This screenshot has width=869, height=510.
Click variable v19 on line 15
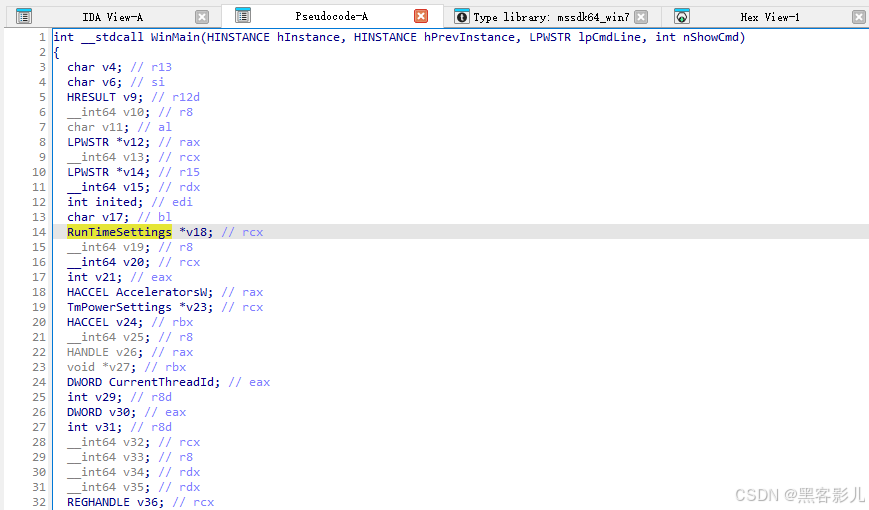(x=136, y=247)
